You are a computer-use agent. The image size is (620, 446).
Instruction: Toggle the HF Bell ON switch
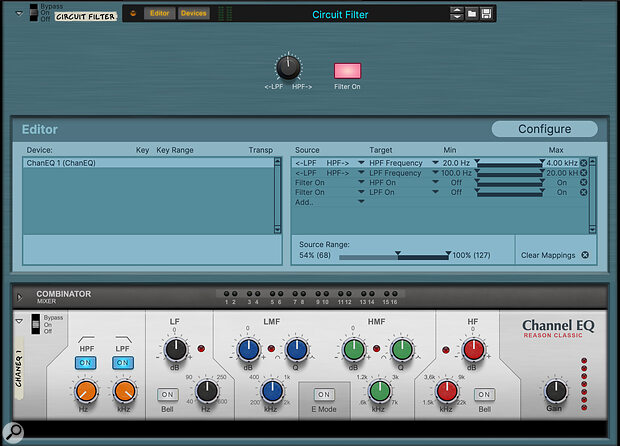pyautogui.click(x=484, y=394)
